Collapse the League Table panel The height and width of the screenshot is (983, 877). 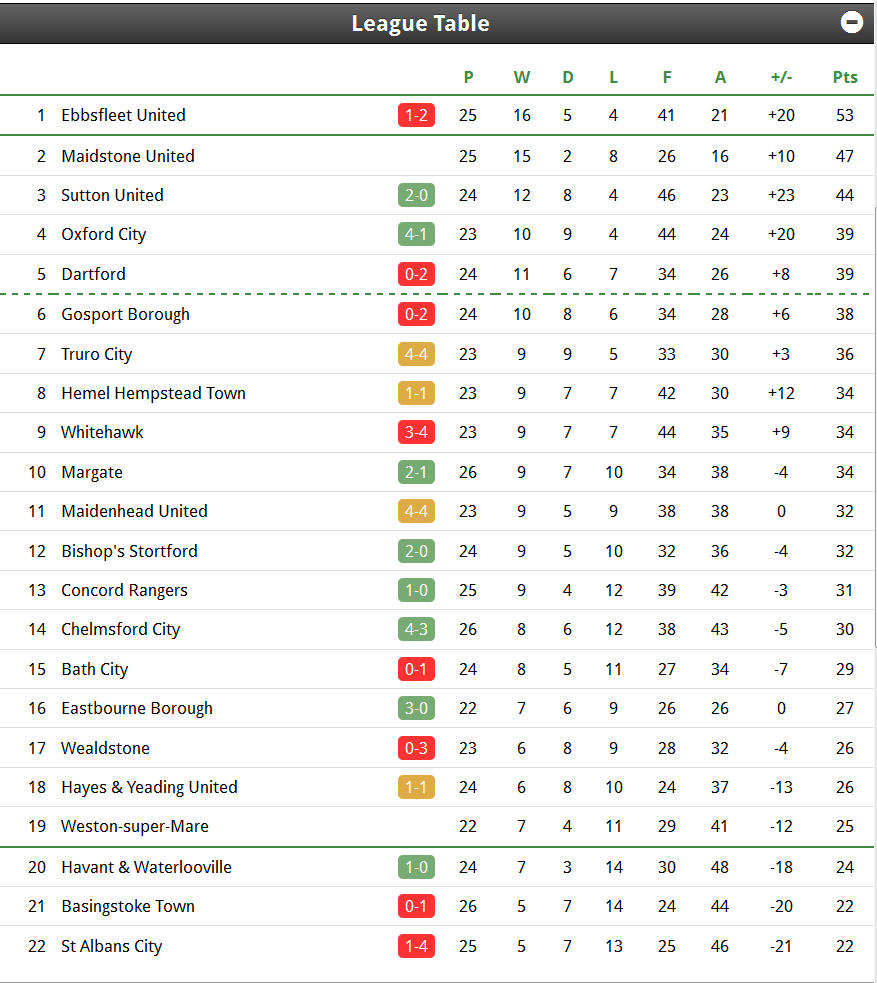pyautogui.click(x=851, y=23)
